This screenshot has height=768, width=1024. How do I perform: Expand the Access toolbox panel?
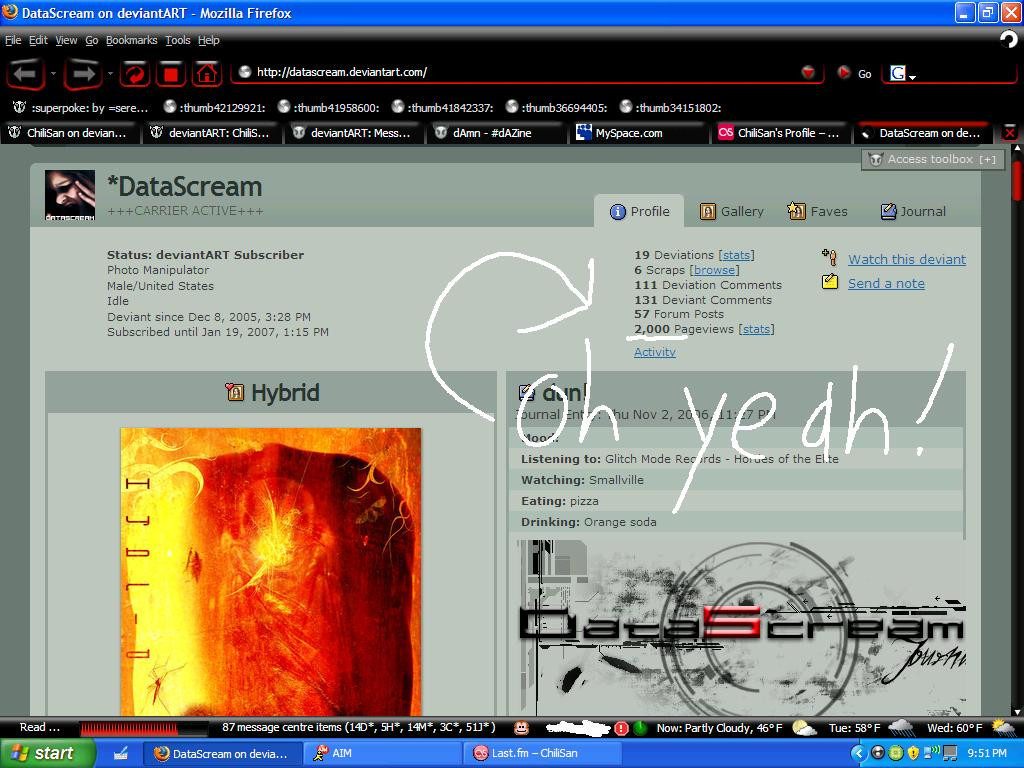tap(933, 159)
